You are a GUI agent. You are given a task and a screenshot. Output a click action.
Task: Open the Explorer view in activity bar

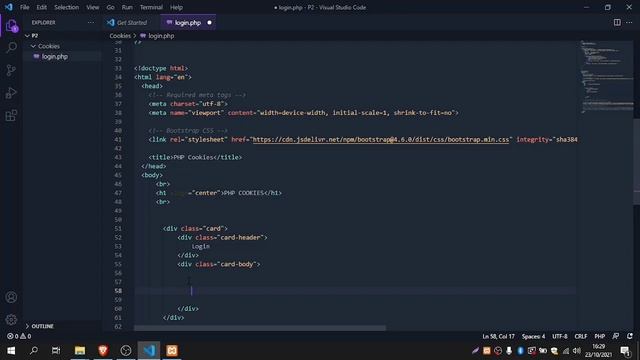[x=11, y=26]
